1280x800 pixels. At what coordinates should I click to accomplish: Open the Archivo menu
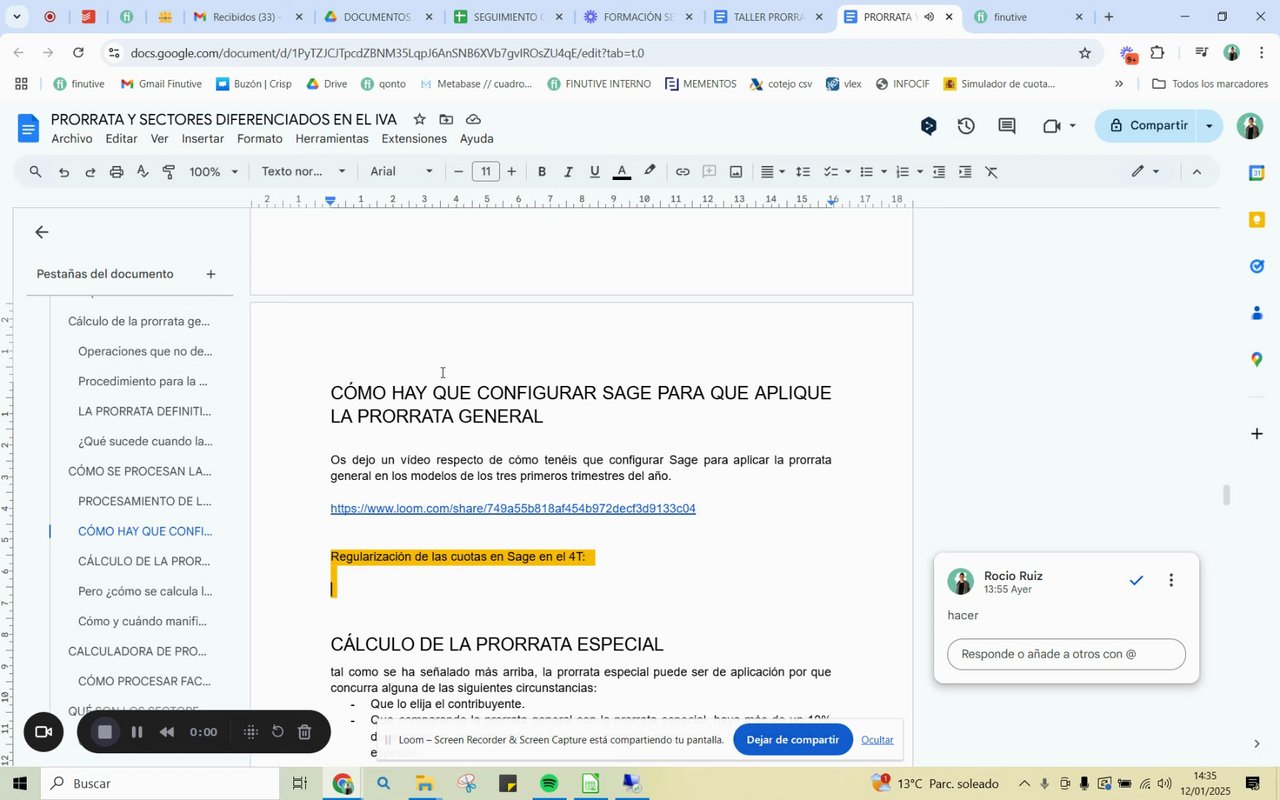[72, 139]
